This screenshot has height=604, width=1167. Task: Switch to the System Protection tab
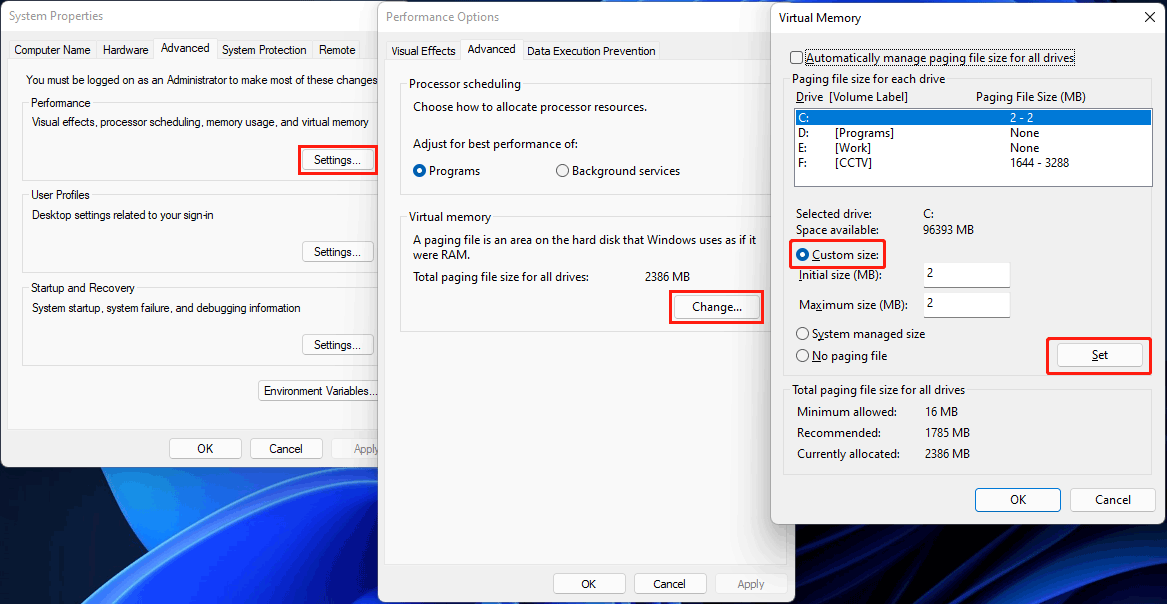click(x=263, y=49)
